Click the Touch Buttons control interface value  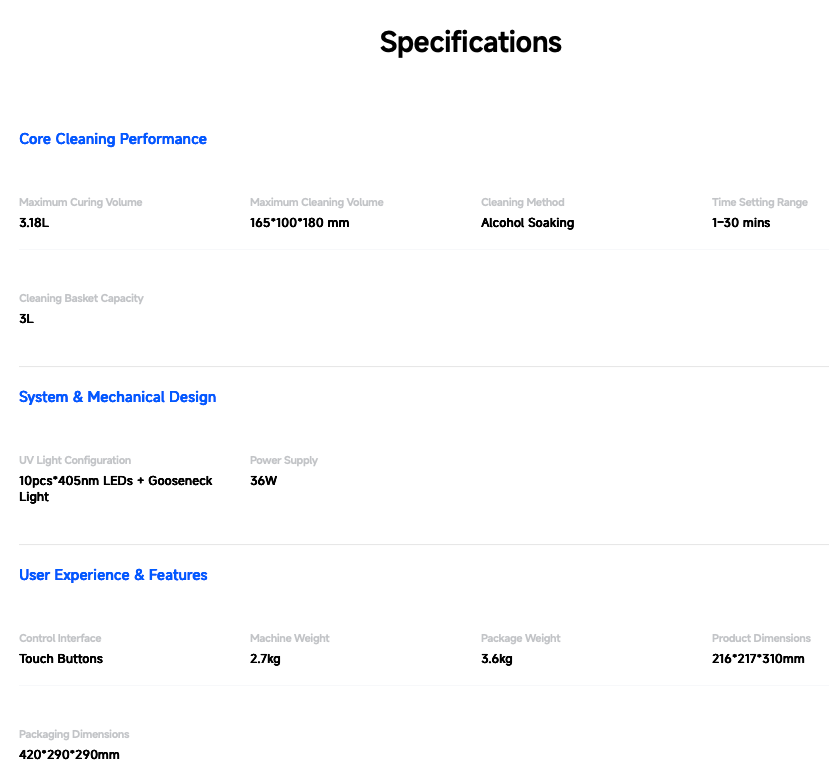coord(61,659)
